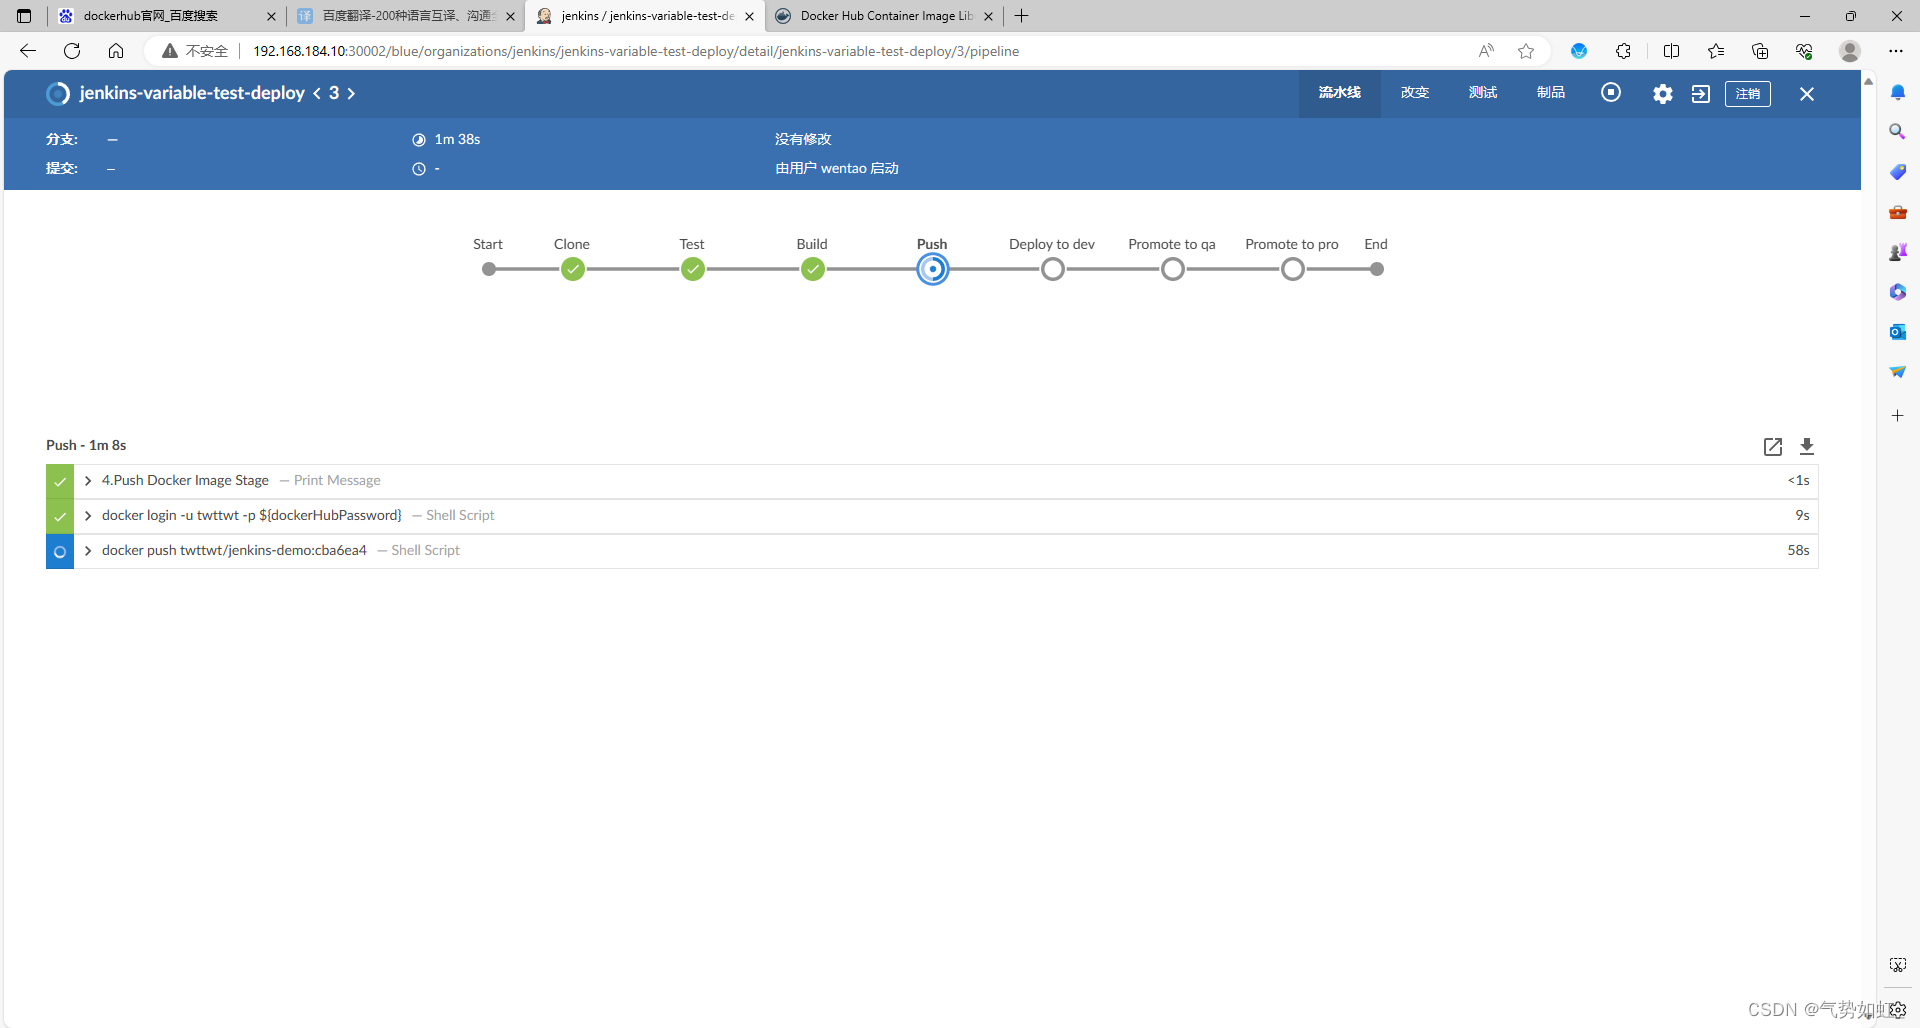Switch to the 测试 tab
This screenshot has width=1920, height=1028.
point(1483,93)
